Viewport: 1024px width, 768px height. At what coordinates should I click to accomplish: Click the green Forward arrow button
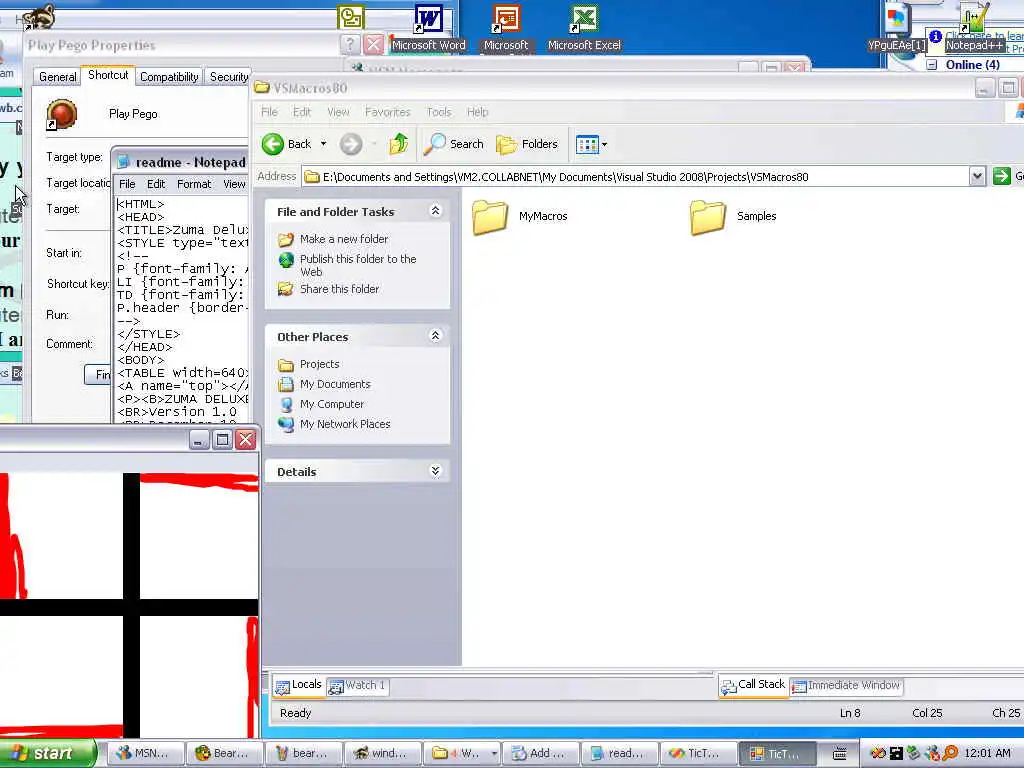pyautogui.click(x=351, y=144)
